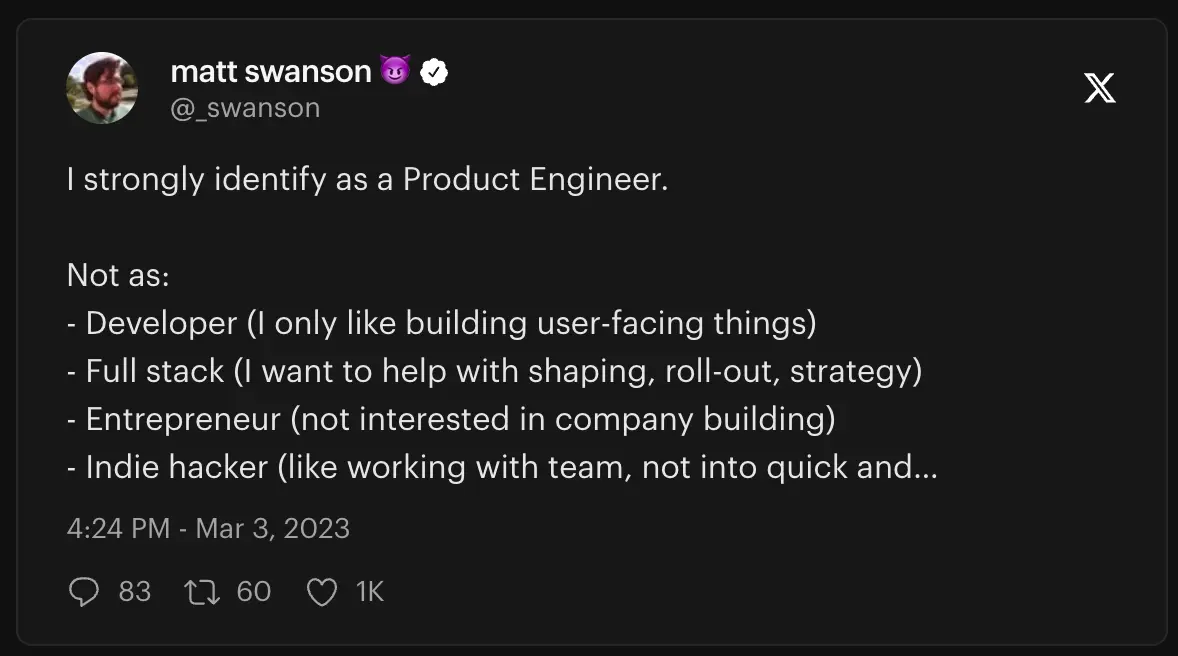Click the '- Full stack' bullet line
The width and height of the screenshot is (1178, 656).
(494, 372)
